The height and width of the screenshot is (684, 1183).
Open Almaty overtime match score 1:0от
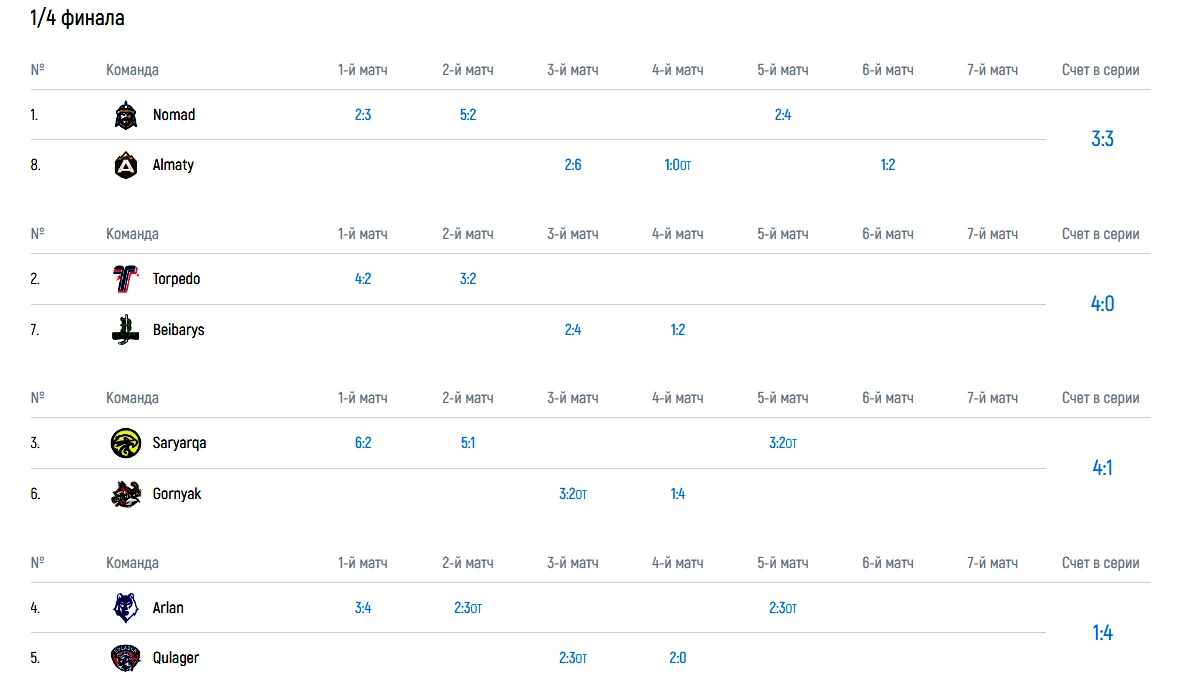[x=677, y=165]
